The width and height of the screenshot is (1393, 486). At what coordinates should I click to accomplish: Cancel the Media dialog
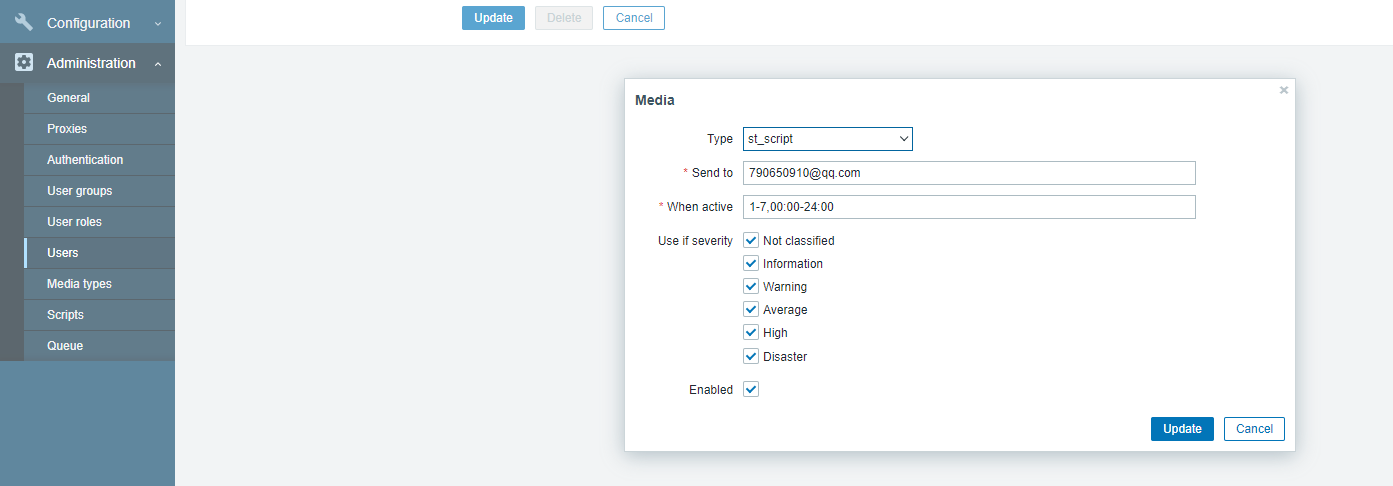(x=1254, y=429)
